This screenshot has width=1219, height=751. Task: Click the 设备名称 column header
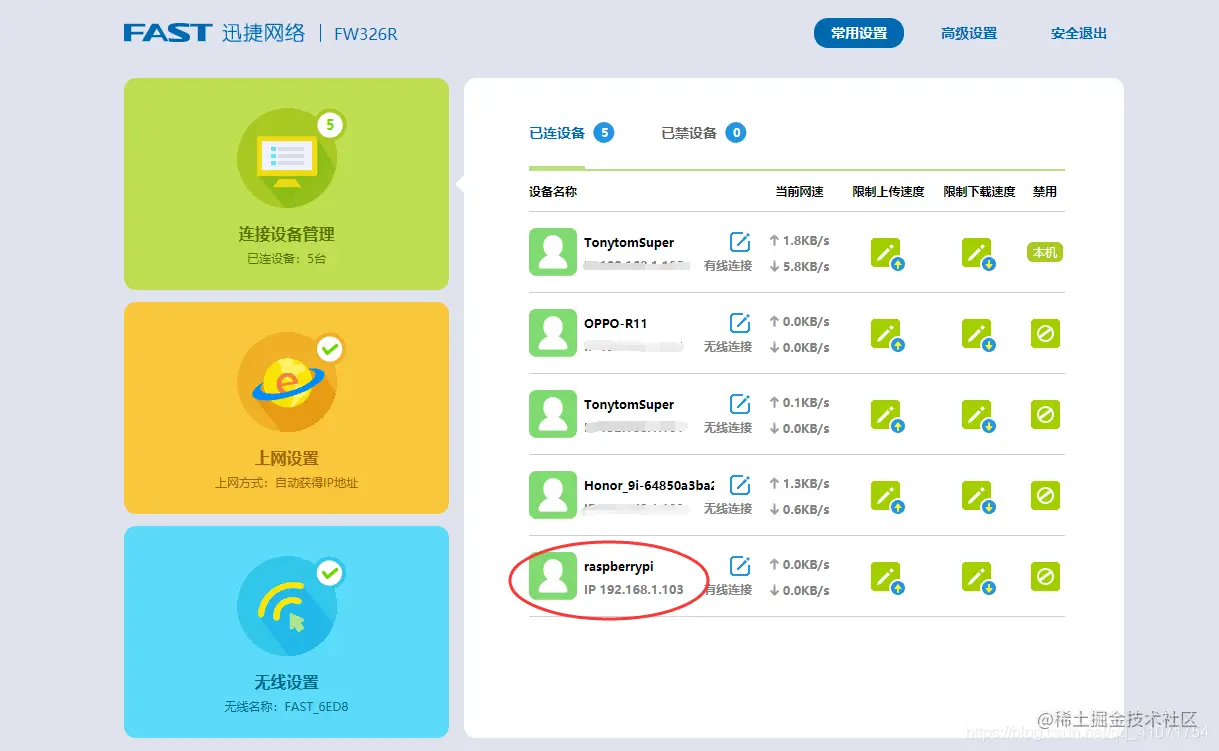(553, 191)
